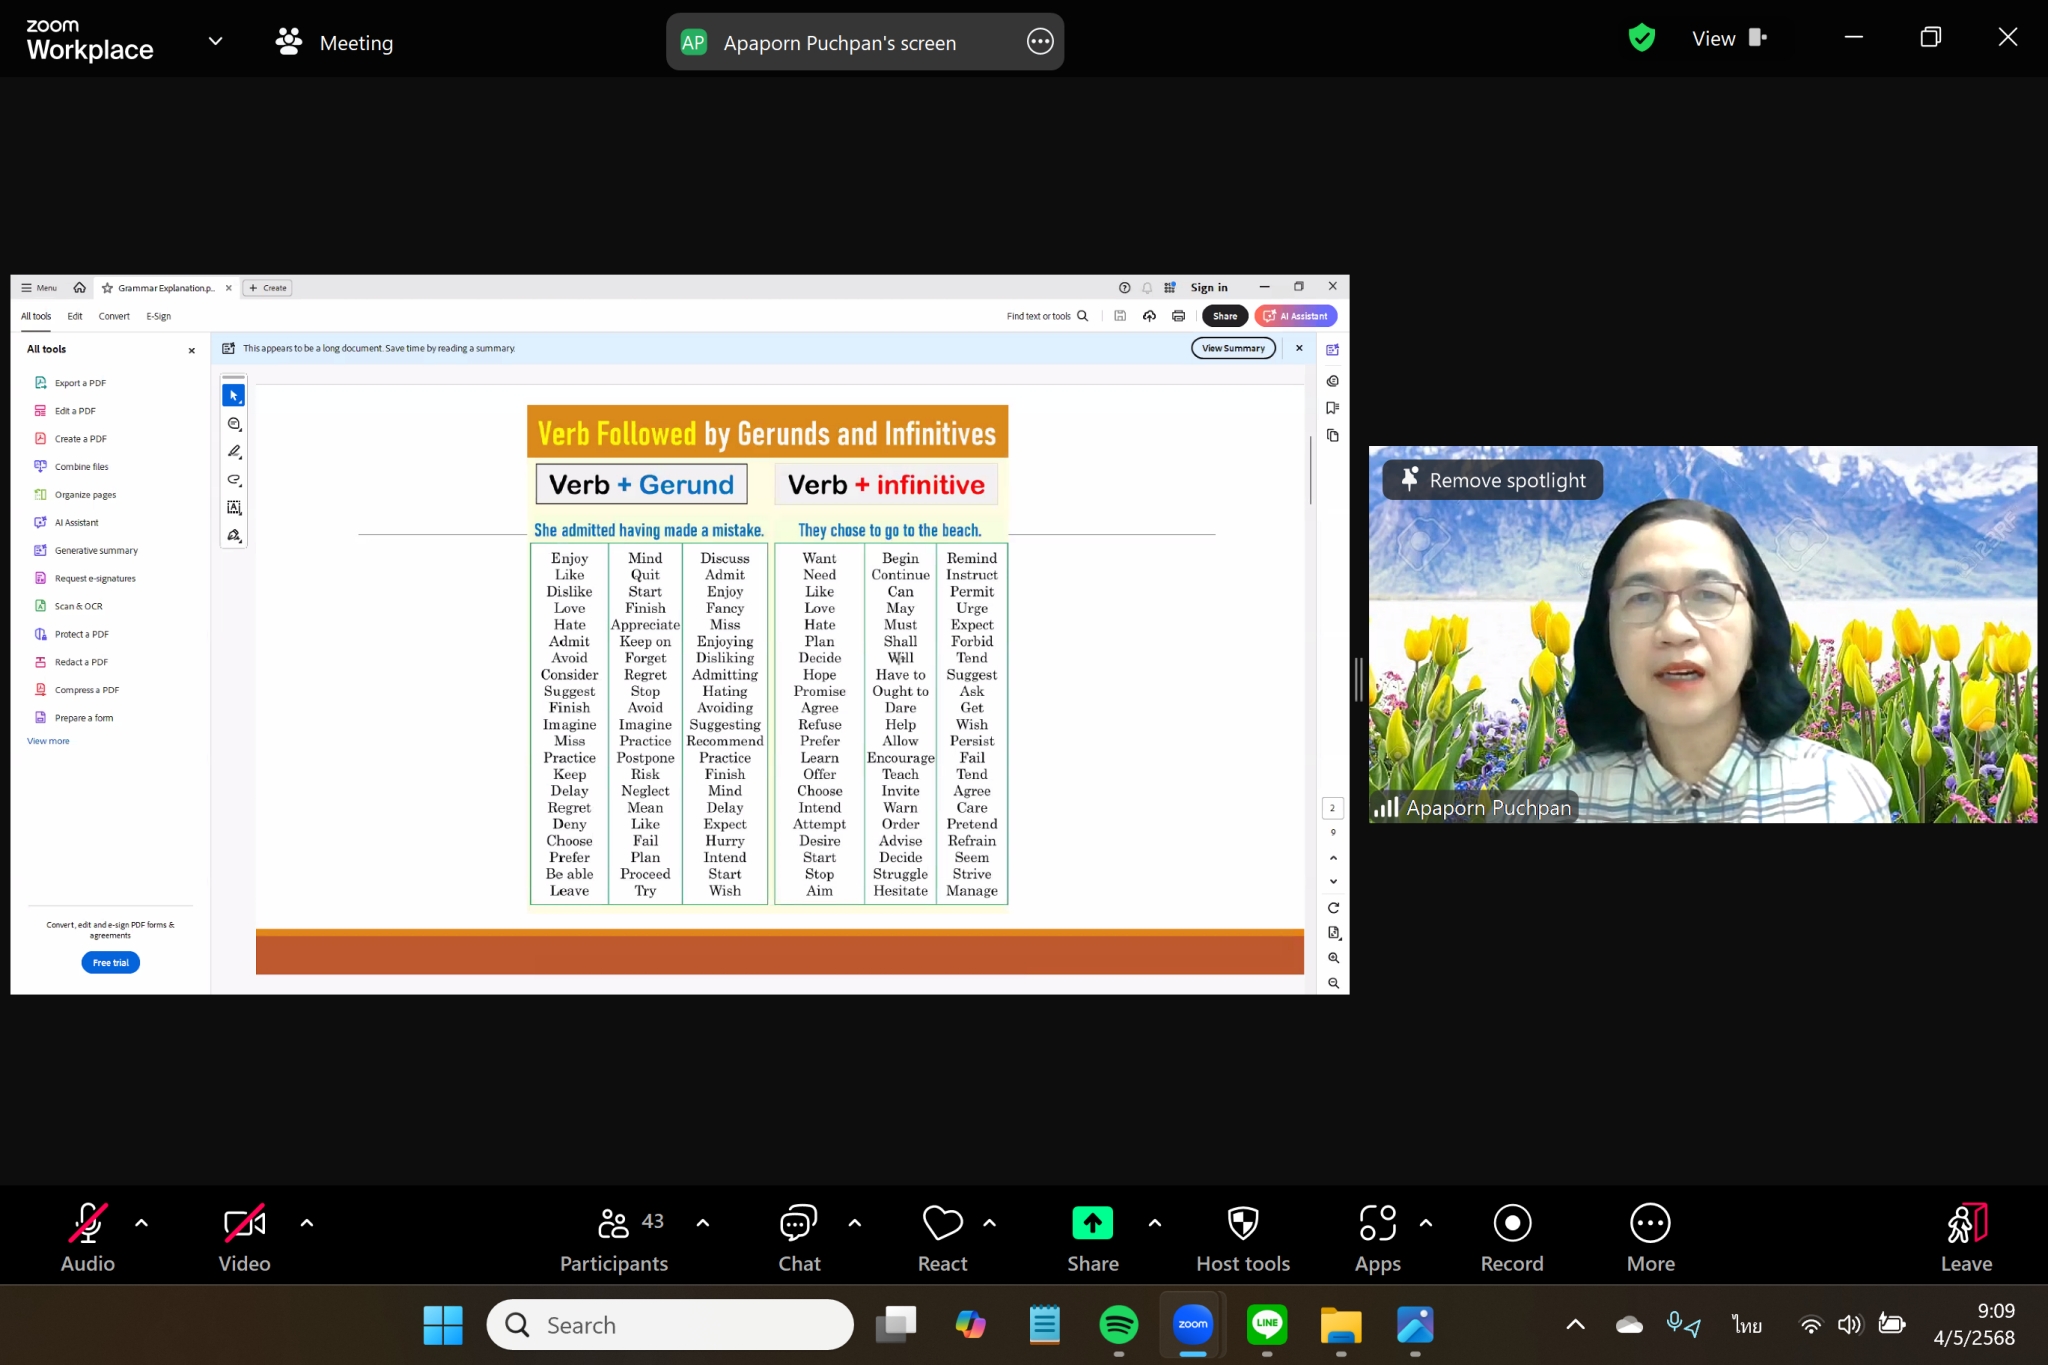The height and width of the screenshot is (1365, 2048).
Task: Expand participants options arrow
Action: (x=703, y=1223)
